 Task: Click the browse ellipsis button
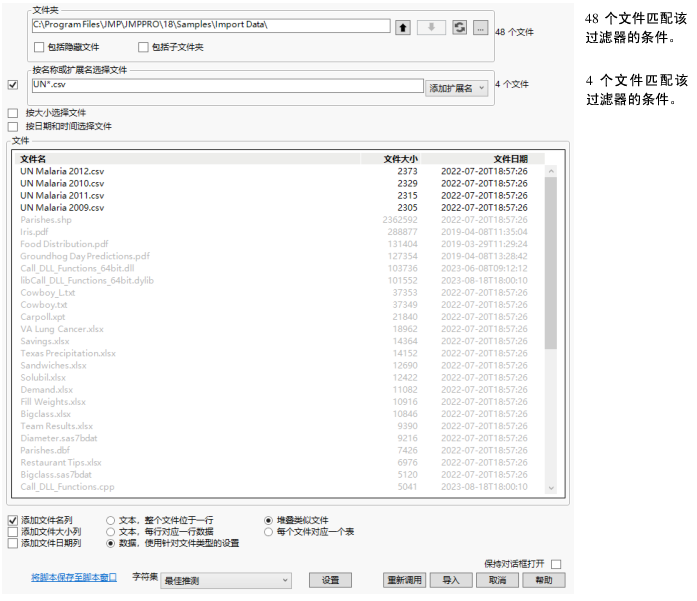point(481,28)
